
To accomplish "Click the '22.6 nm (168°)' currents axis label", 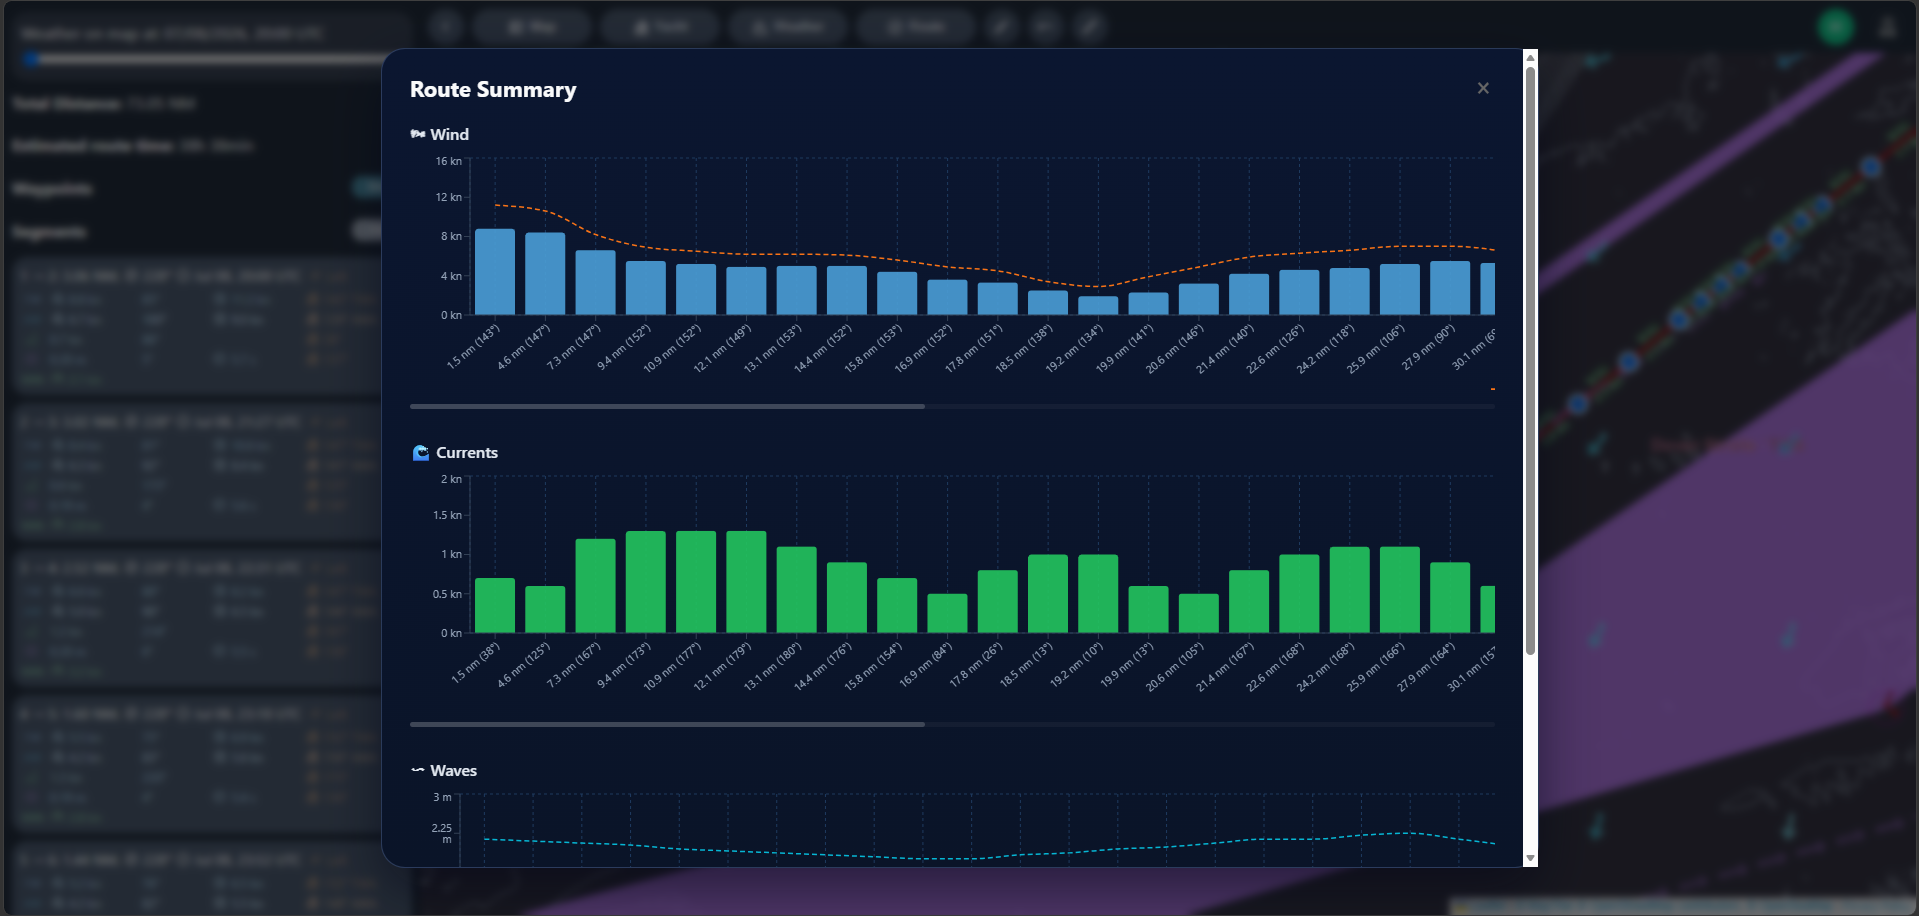I will click(1275, 666).
